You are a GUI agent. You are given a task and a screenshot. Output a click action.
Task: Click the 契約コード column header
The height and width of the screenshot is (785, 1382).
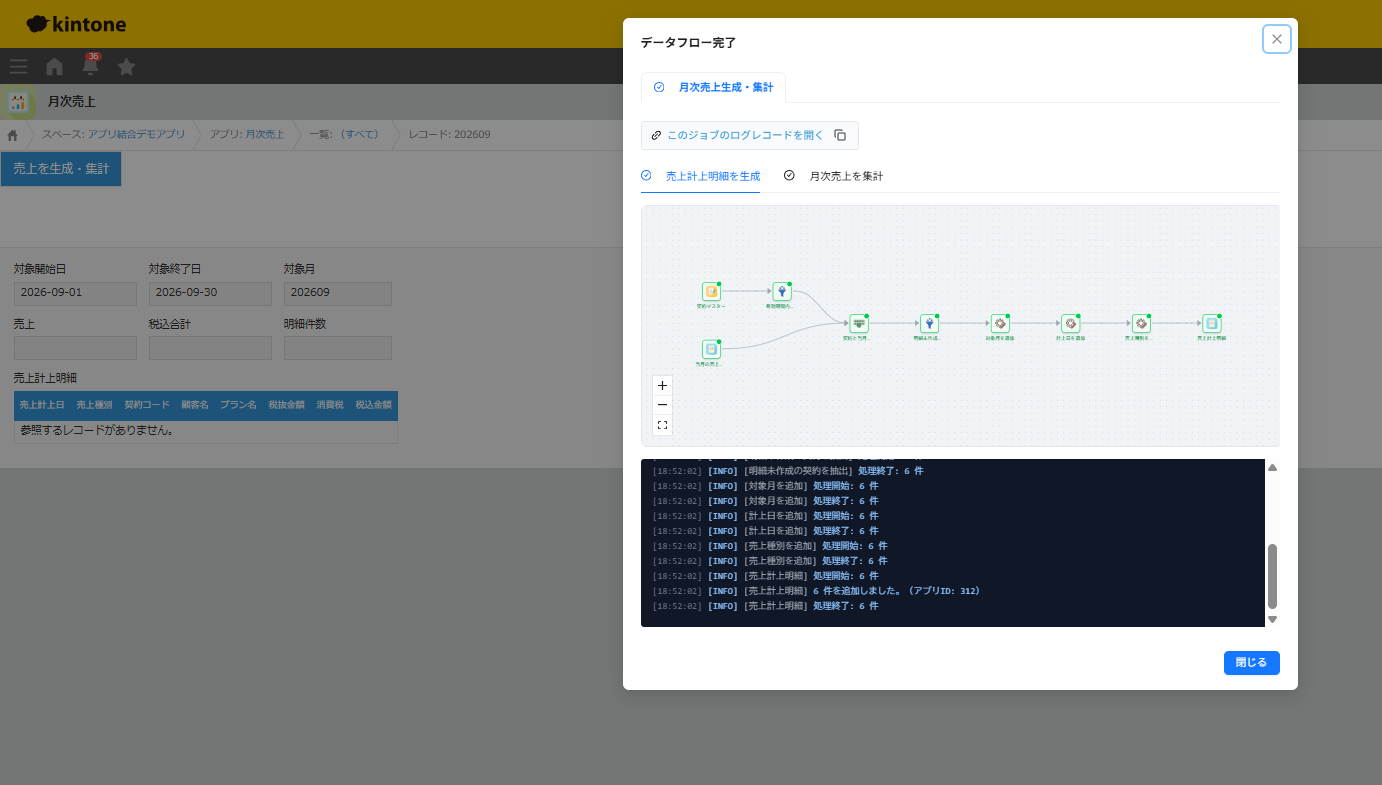click(147, 405)
